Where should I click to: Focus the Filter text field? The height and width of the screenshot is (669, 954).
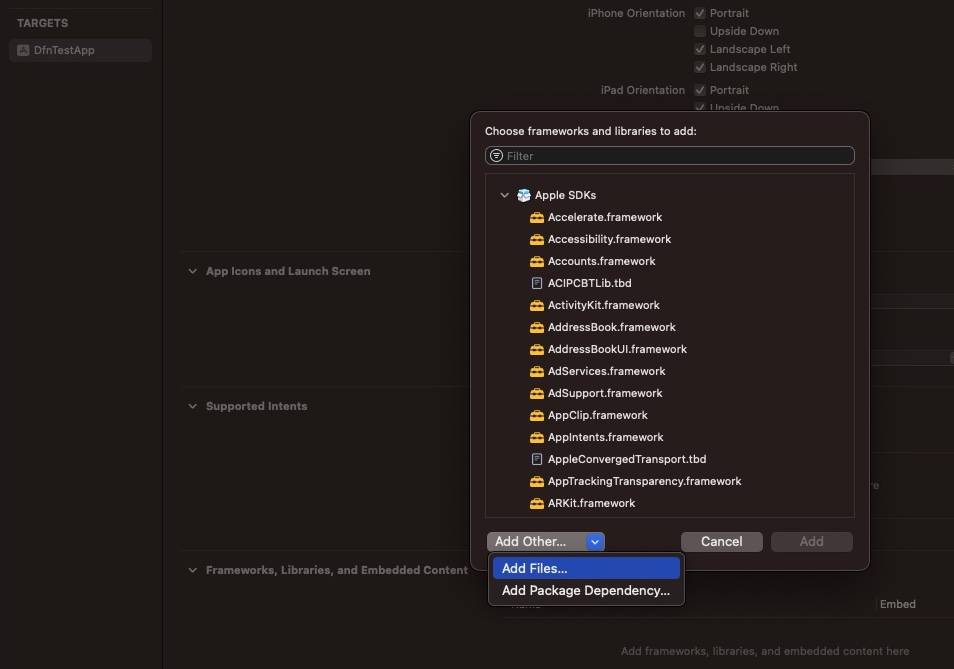(675, 156)
